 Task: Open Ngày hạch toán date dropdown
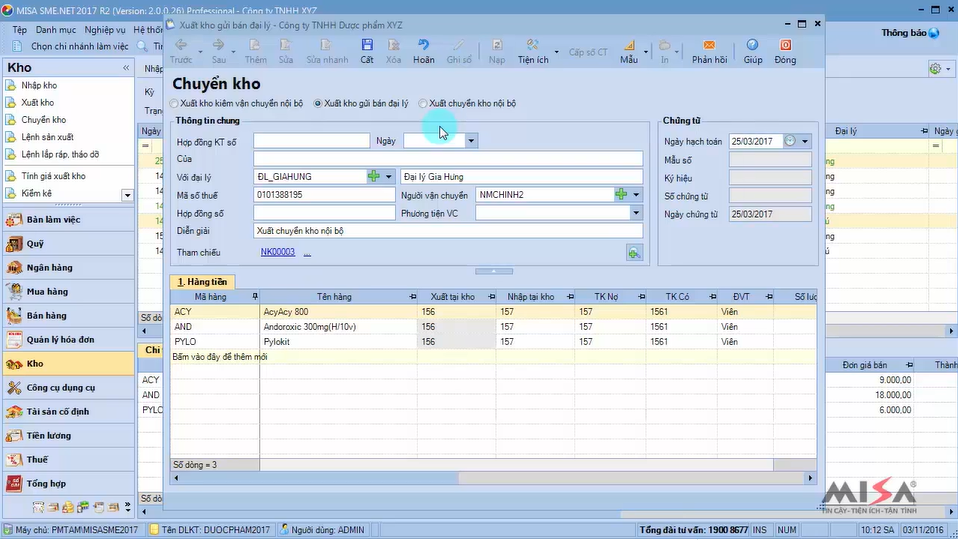click(805, 141)
